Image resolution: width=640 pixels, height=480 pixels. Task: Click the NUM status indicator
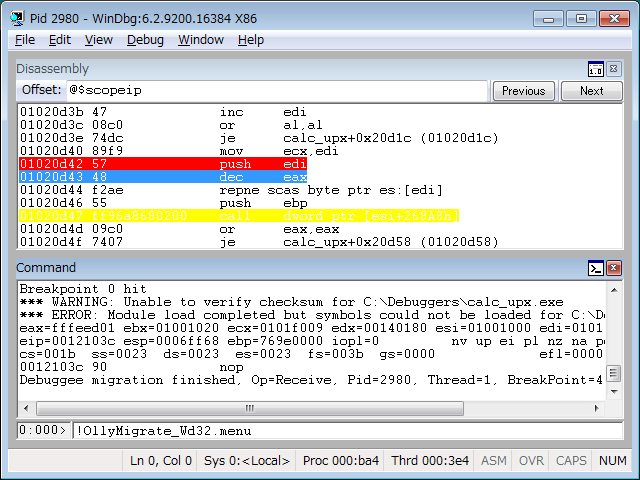pyautogui.click(x=612, y=461)
